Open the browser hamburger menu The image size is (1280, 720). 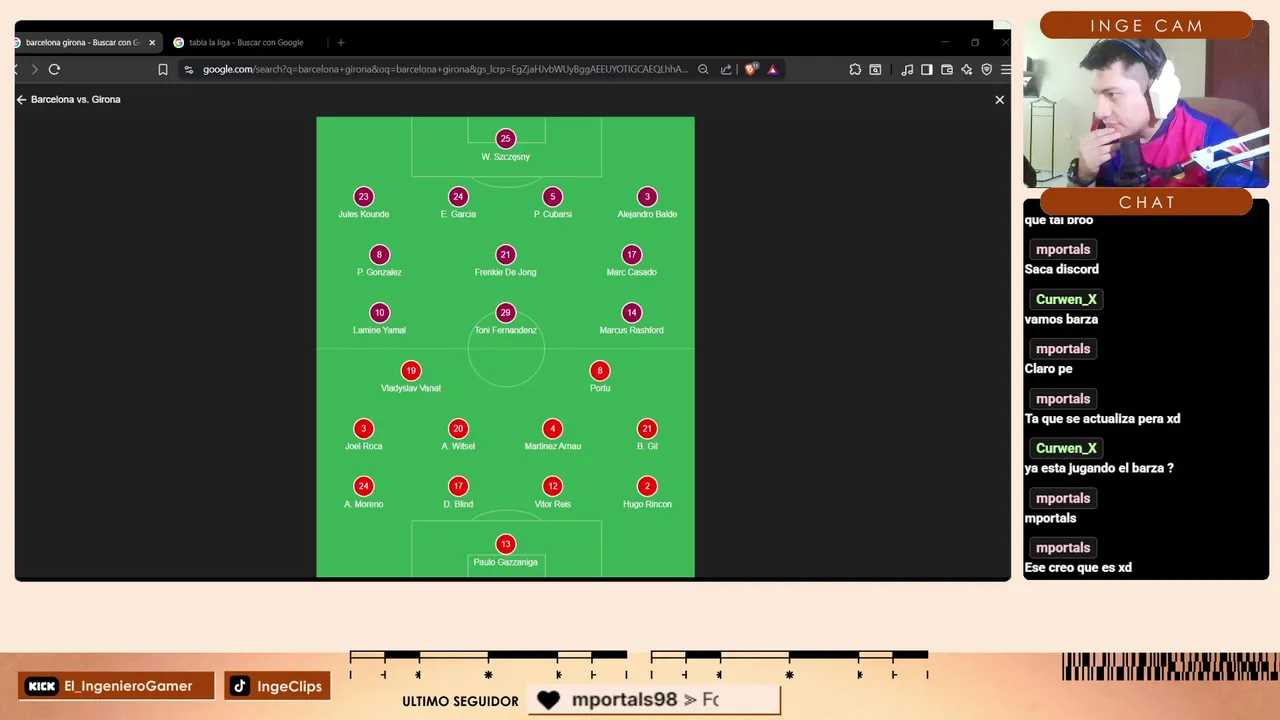coord(1005,69)
